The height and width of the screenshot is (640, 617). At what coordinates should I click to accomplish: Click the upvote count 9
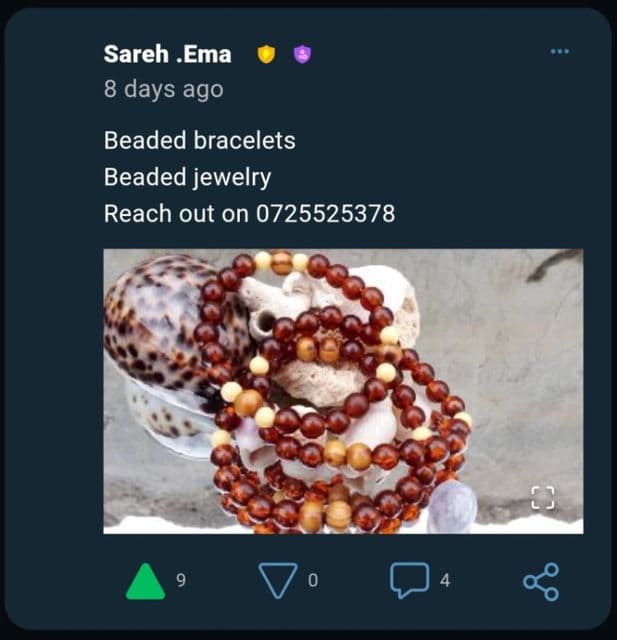tap(181, 580)
